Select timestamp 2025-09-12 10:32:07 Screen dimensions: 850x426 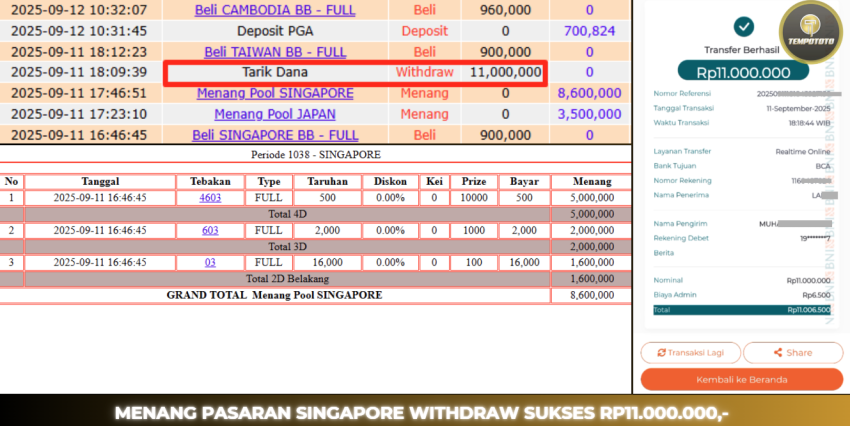pyautogui.click(x=79, y=10)
